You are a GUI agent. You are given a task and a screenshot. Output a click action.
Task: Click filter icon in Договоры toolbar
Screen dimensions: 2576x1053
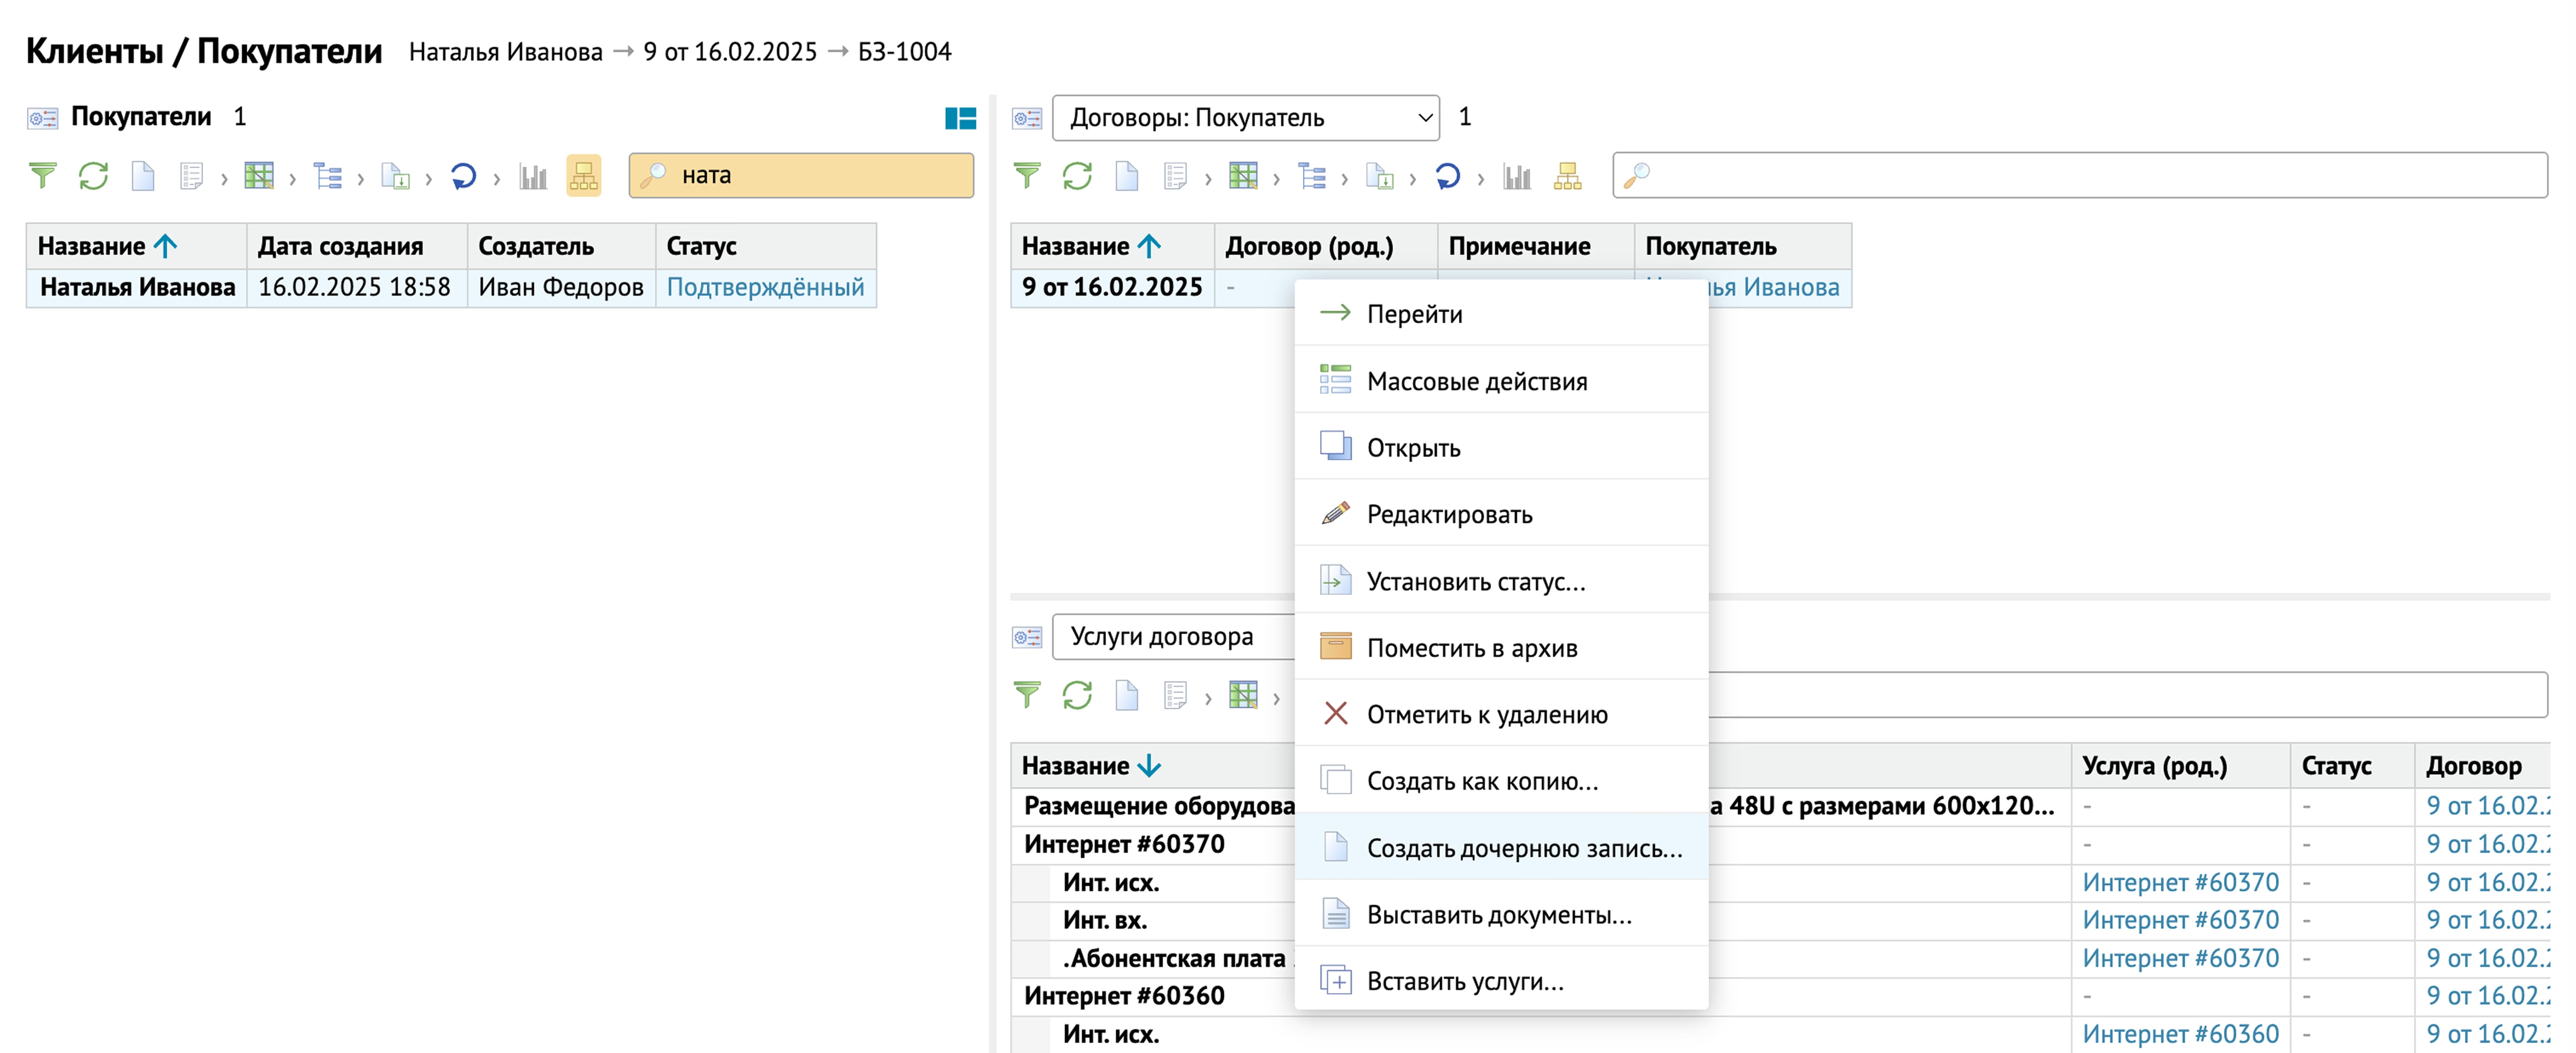(1027, 176)
